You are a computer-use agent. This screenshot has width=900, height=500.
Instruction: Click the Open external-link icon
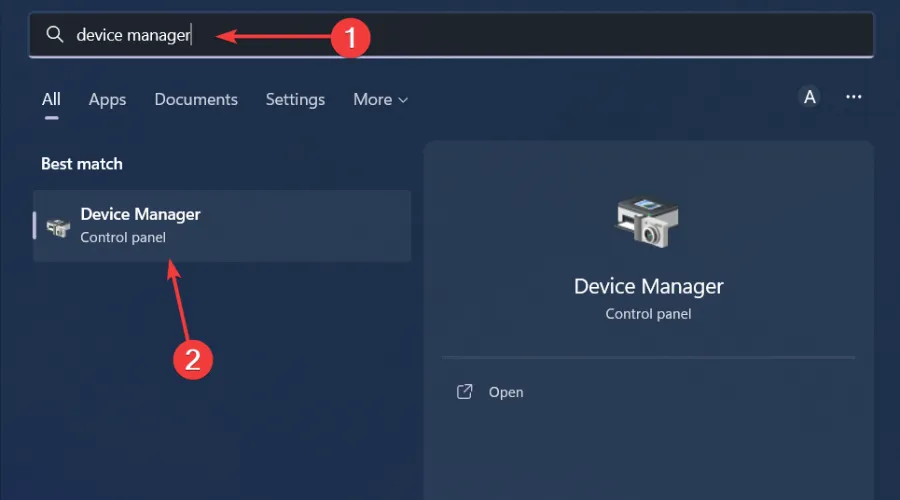click(464, 392)
